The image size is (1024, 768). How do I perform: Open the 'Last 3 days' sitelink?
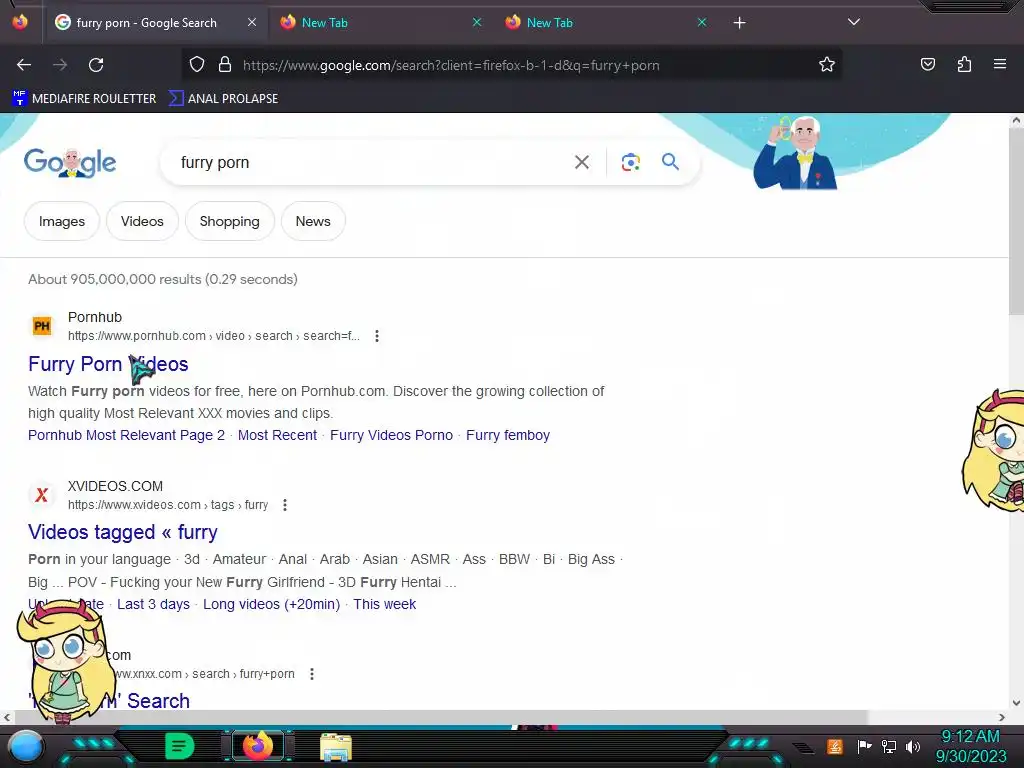tap(153, 604)
